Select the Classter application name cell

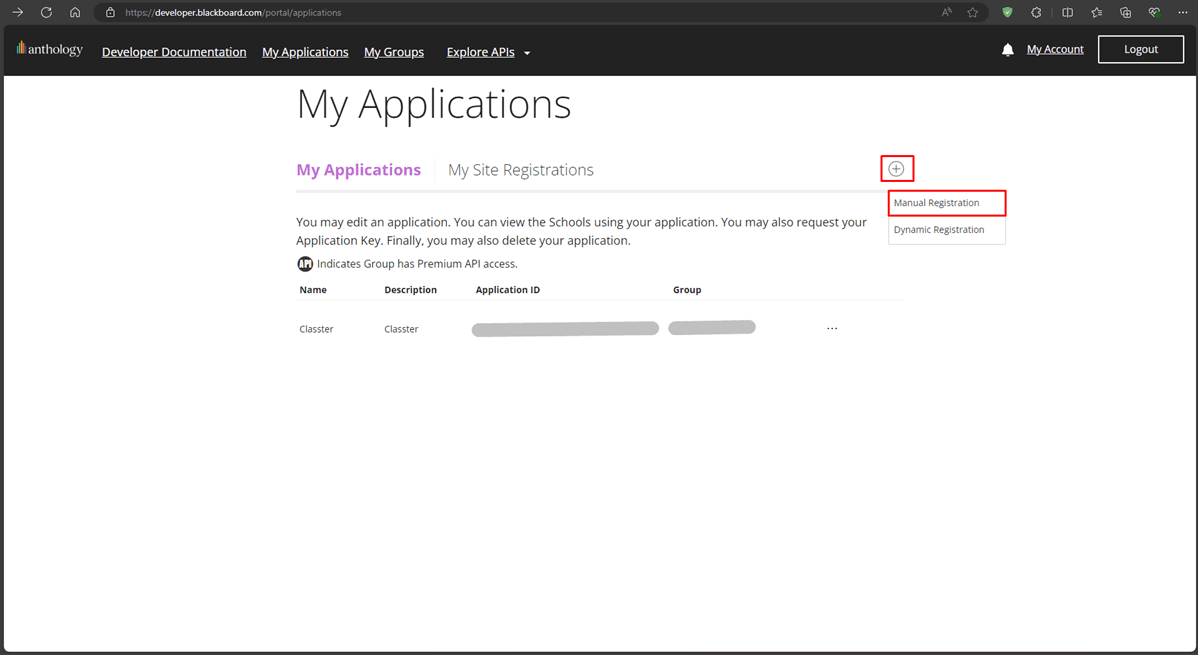pos(316,329)
